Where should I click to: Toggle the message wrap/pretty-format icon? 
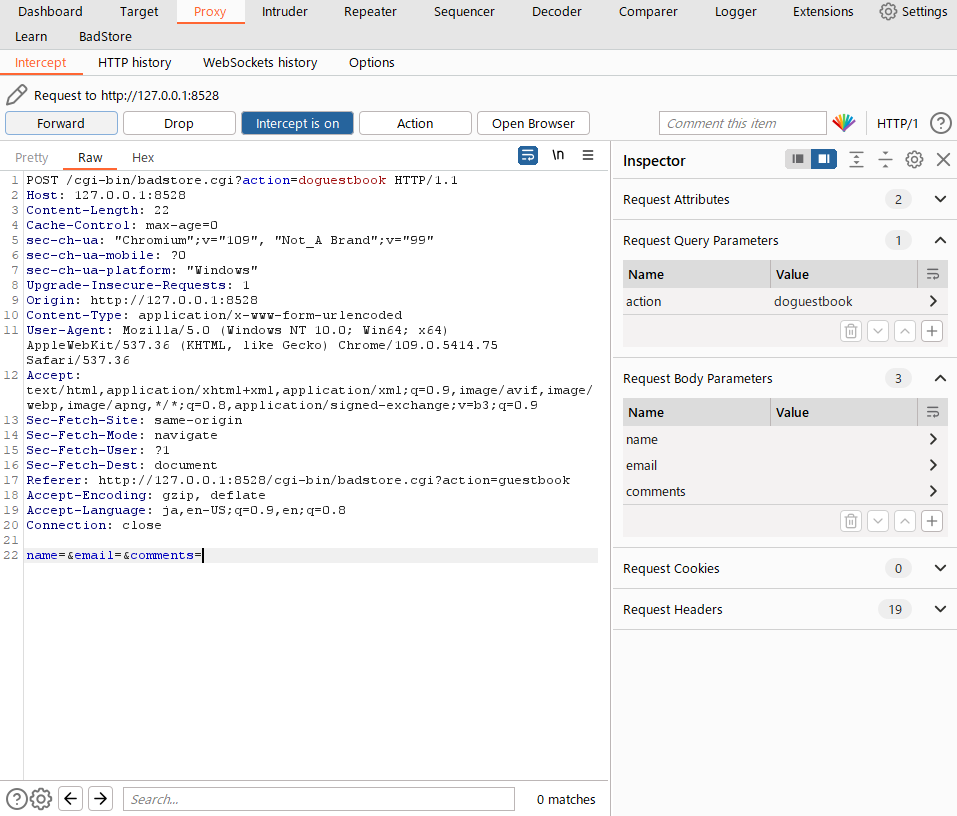click(528, 155)
